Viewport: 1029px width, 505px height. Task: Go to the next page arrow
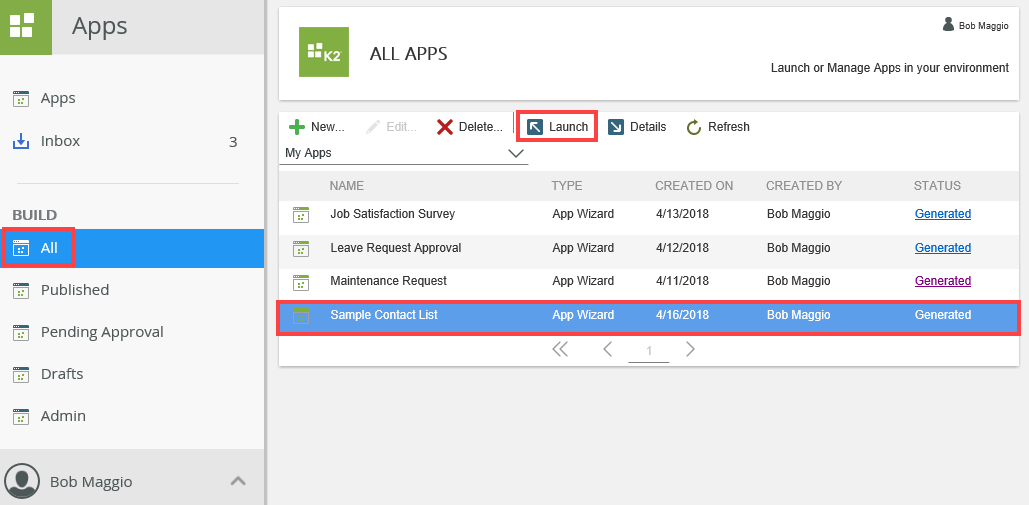pos(690,349)
